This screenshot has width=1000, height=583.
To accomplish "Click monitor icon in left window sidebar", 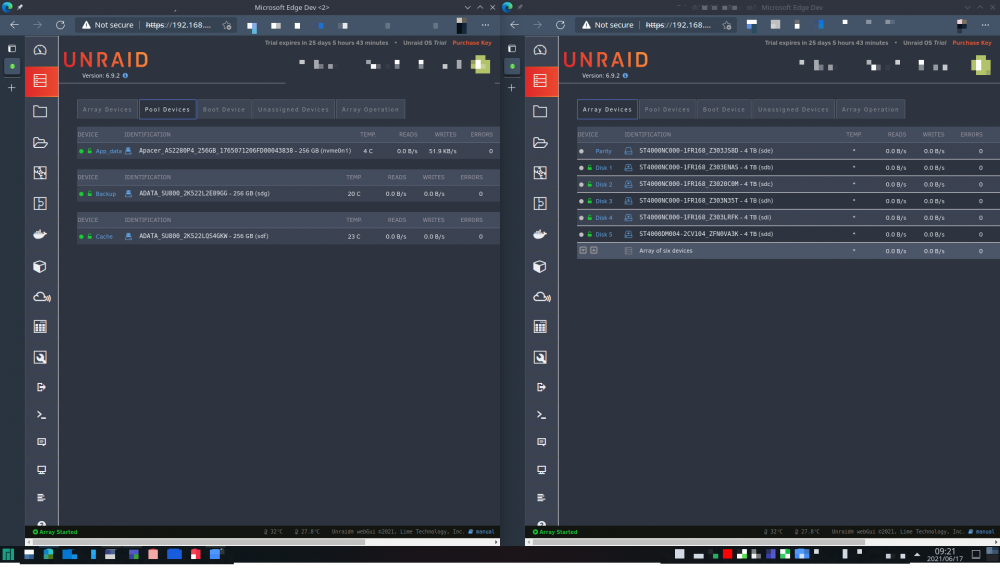I will (41, 469).
